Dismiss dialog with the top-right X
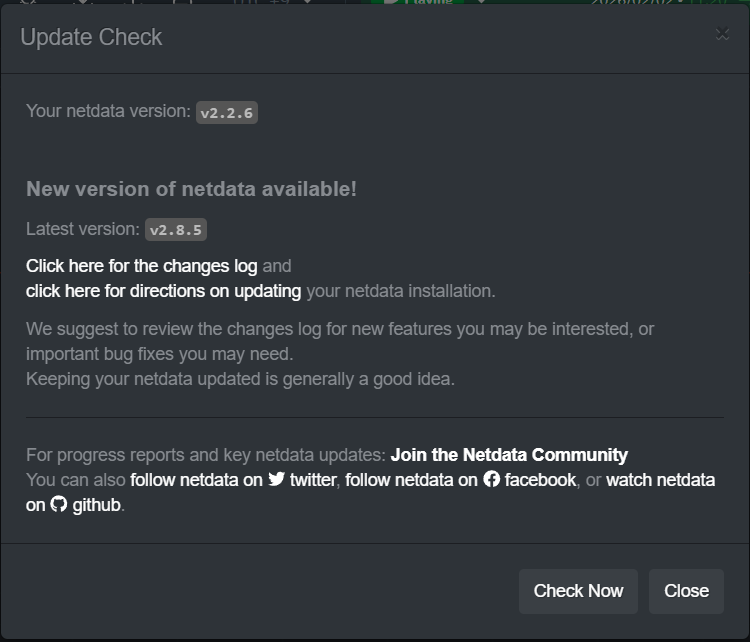This screenshot has height=642, width=750. [722, 34]
